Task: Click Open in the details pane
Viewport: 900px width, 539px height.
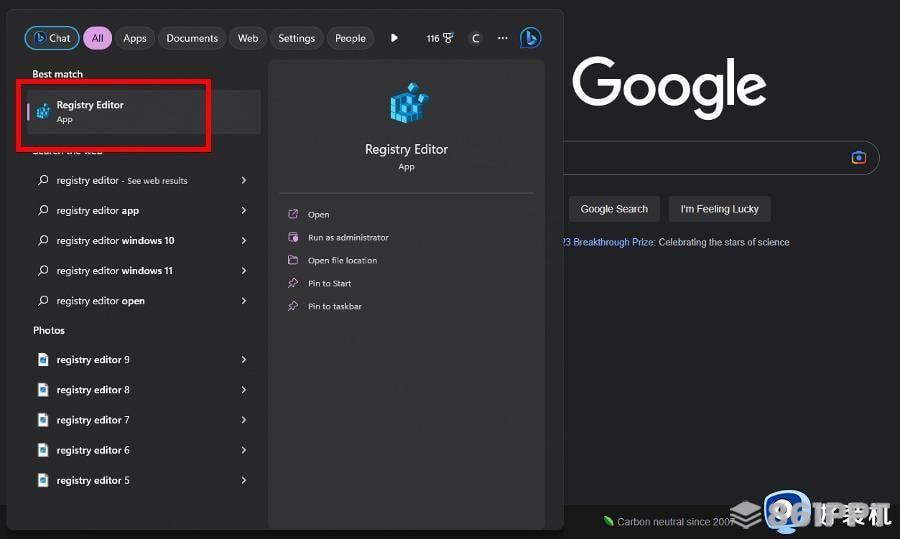Action: (x=318, y=215)
